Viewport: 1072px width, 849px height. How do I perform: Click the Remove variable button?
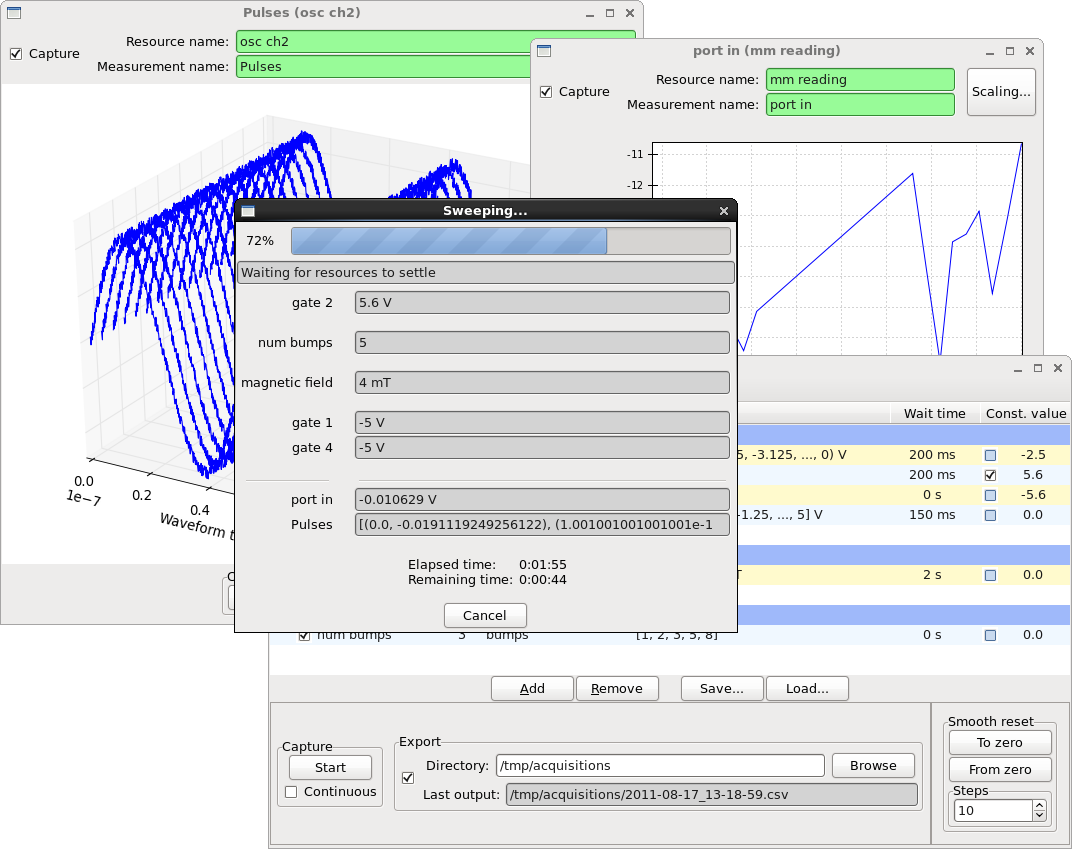[x=617, y=688]
